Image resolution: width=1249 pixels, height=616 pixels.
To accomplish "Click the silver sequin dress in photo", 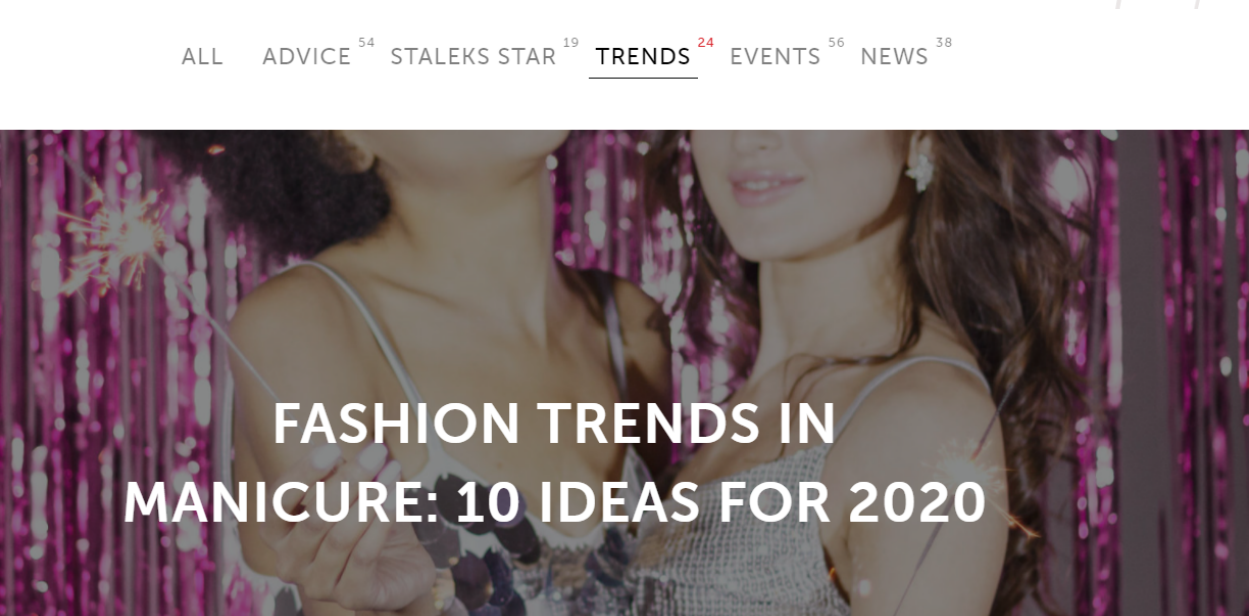I will click(x=740, y=540).
